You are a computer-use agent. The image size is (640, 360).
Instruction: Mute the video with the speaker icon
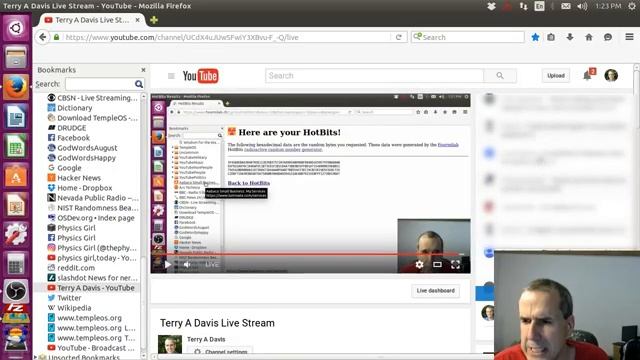click(x=187, y=264)
